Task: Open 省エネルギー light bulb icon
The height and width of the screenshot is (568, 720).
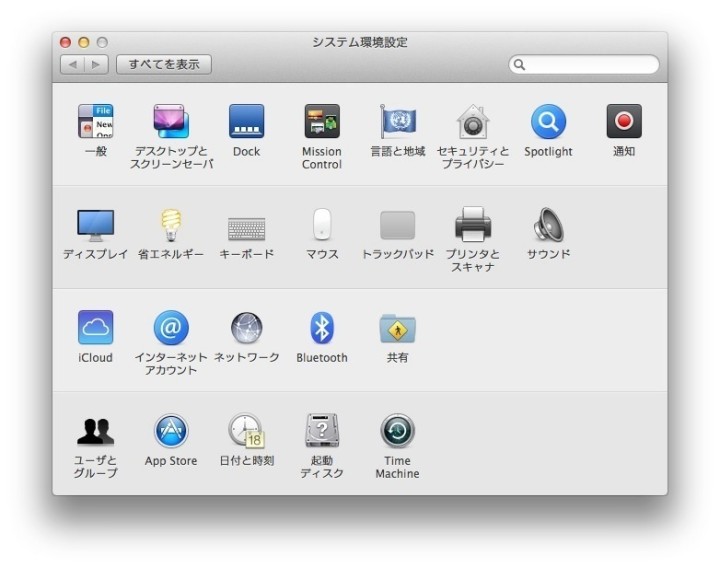Action: point(171,225)
